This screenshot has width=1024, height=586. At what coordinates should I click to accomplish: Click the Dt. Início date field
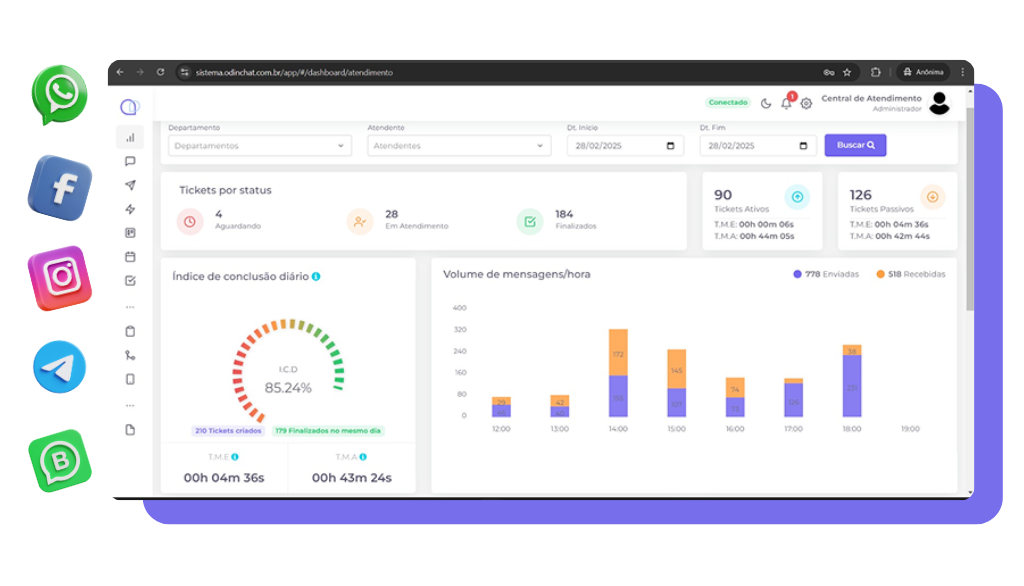625,146
